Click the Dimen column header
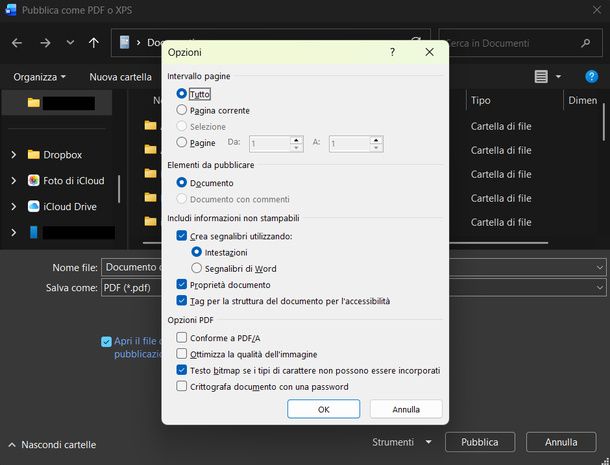 point(583,100)
